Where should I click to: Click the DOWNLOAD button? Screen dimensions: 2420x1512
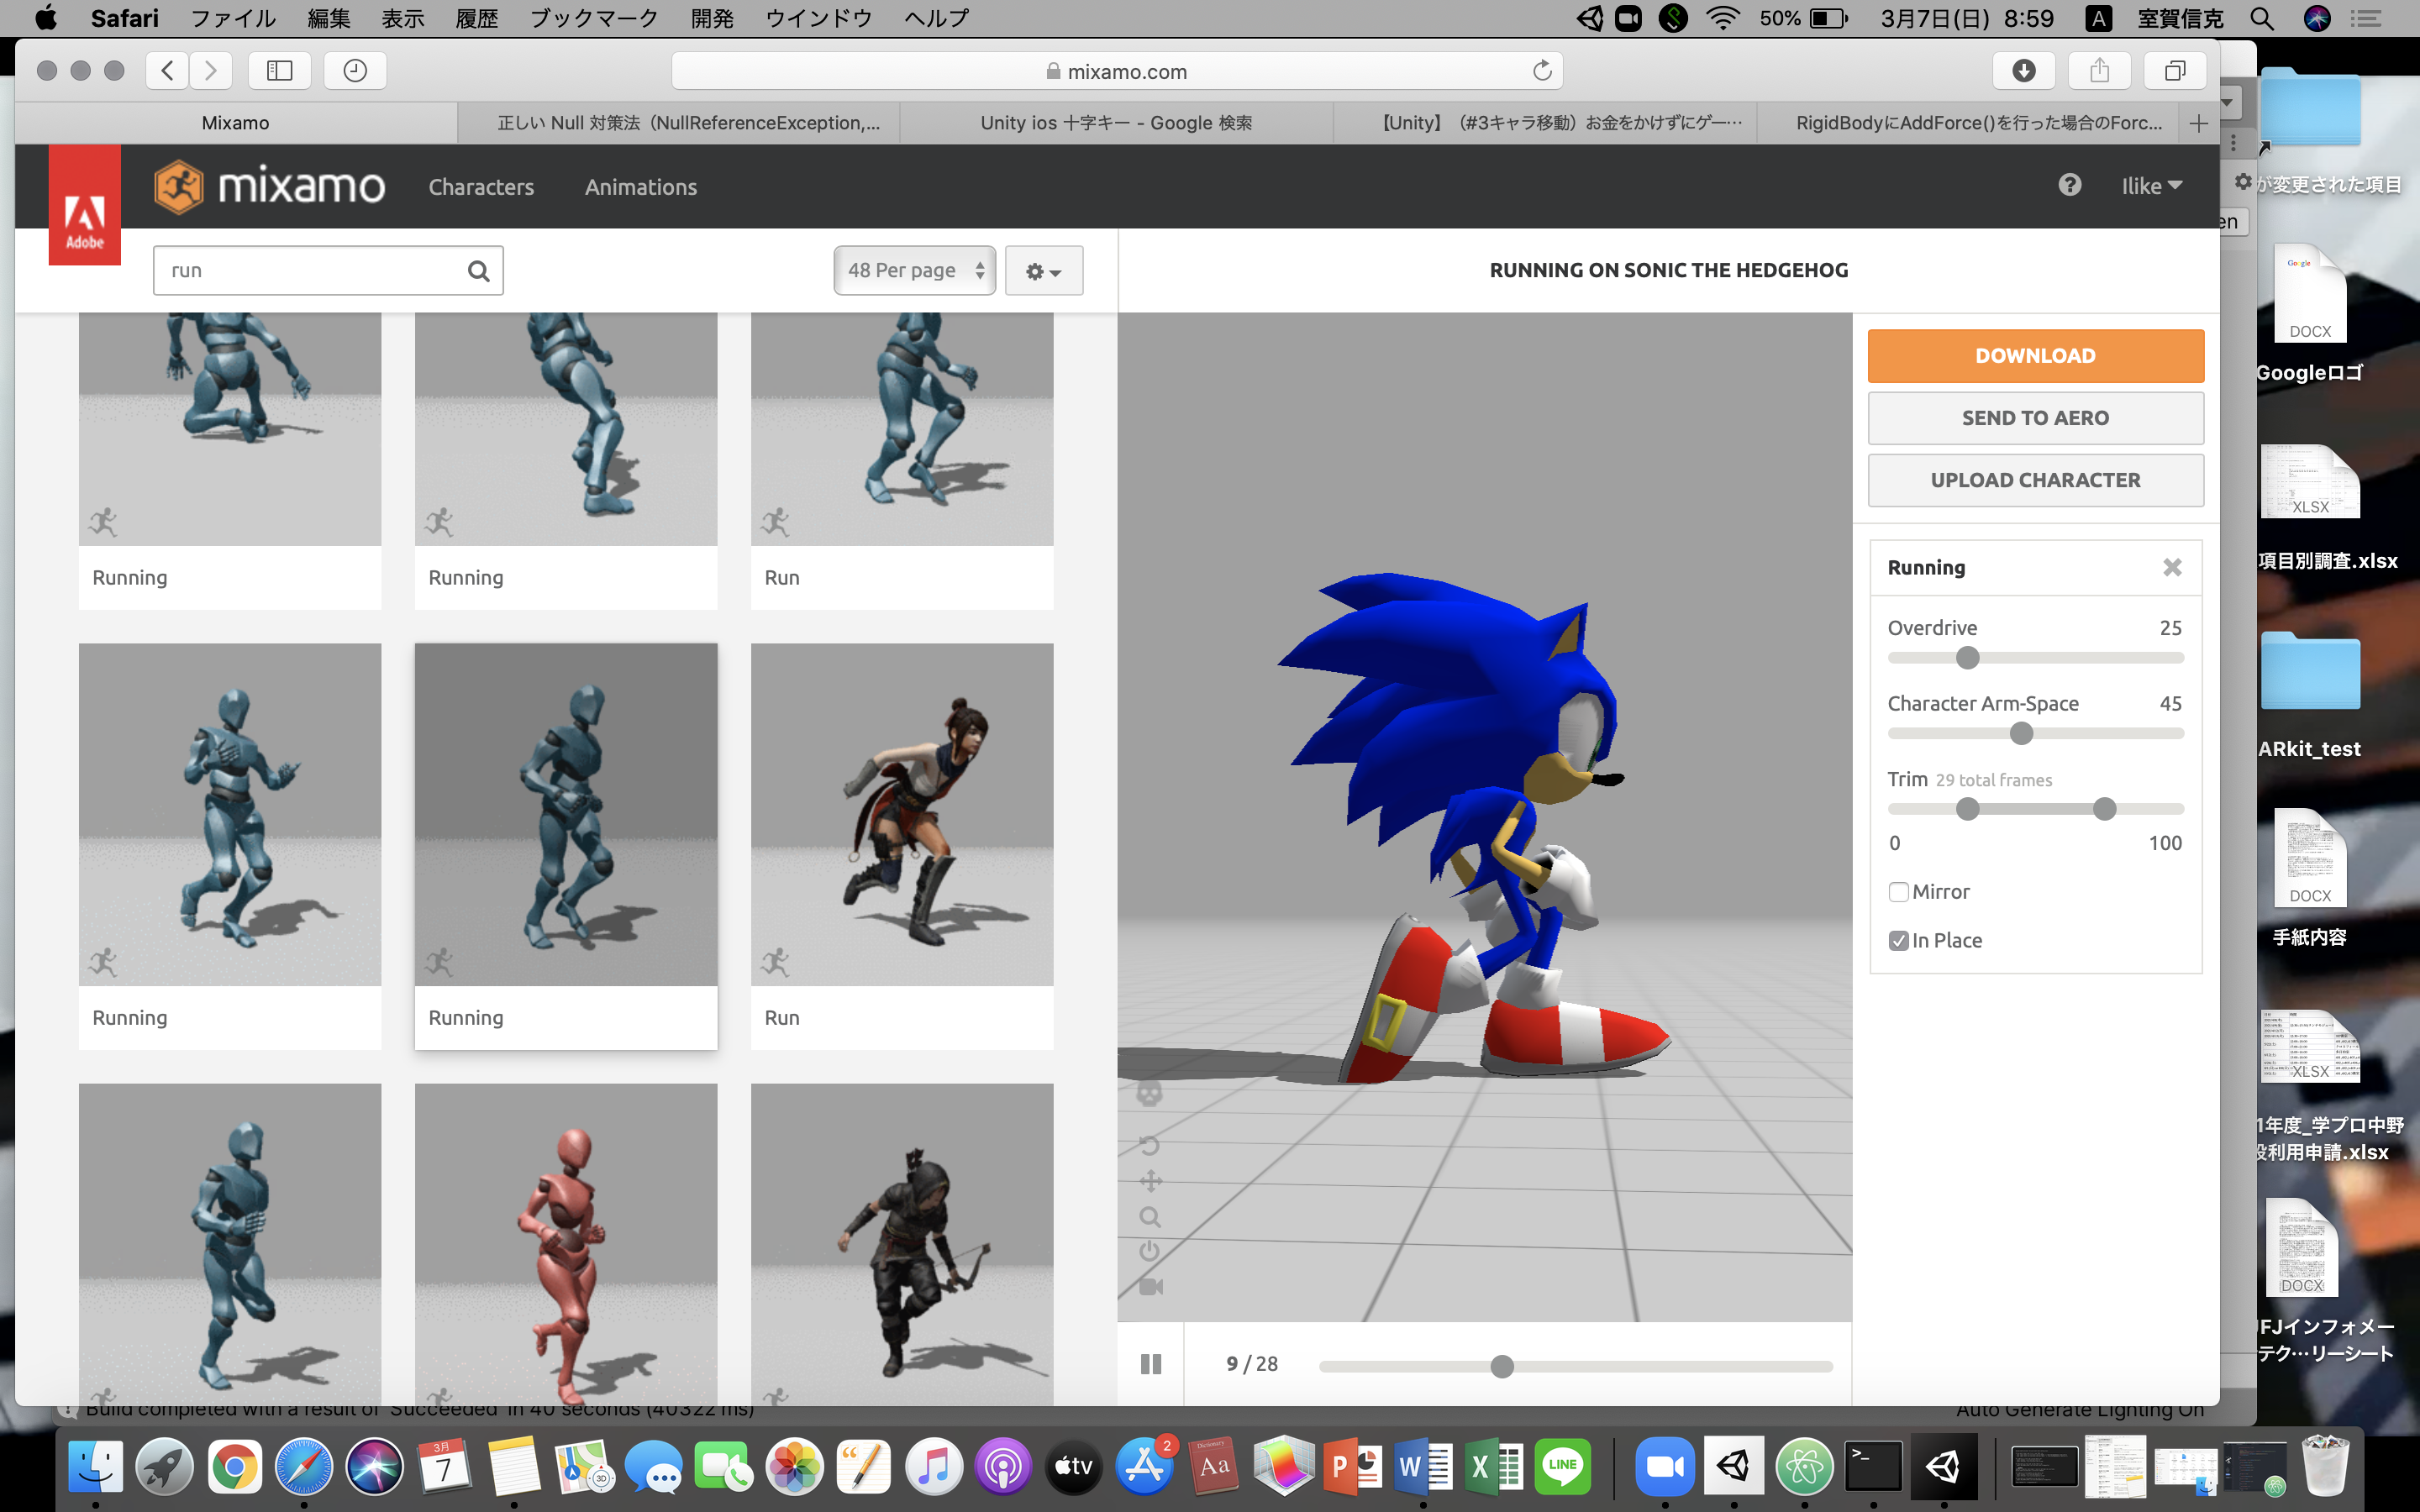2035,355
